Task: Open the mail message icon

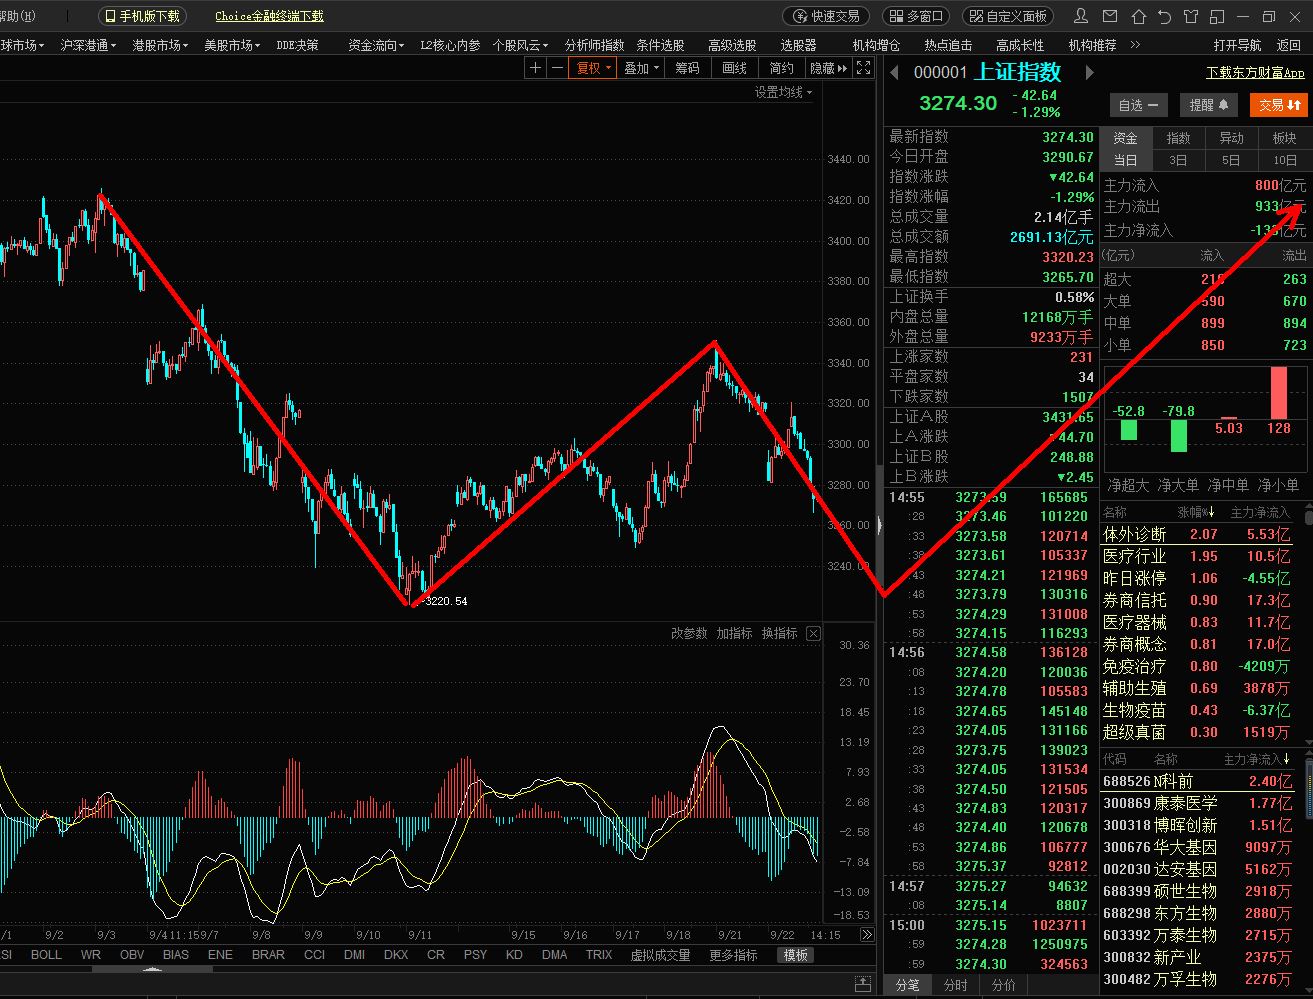Action: click(1110, 16)
